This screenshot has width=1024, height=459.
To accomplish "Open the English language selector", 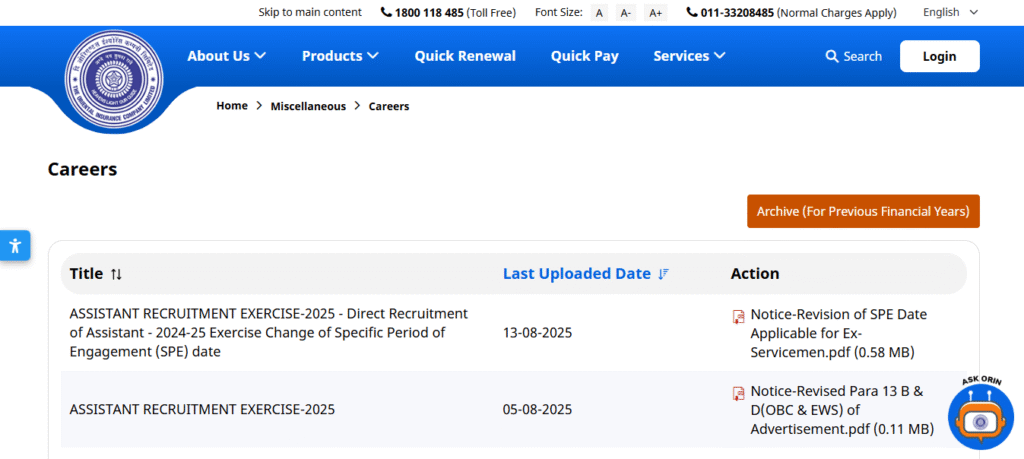I will pyautogui.click(x=950, y=12).
